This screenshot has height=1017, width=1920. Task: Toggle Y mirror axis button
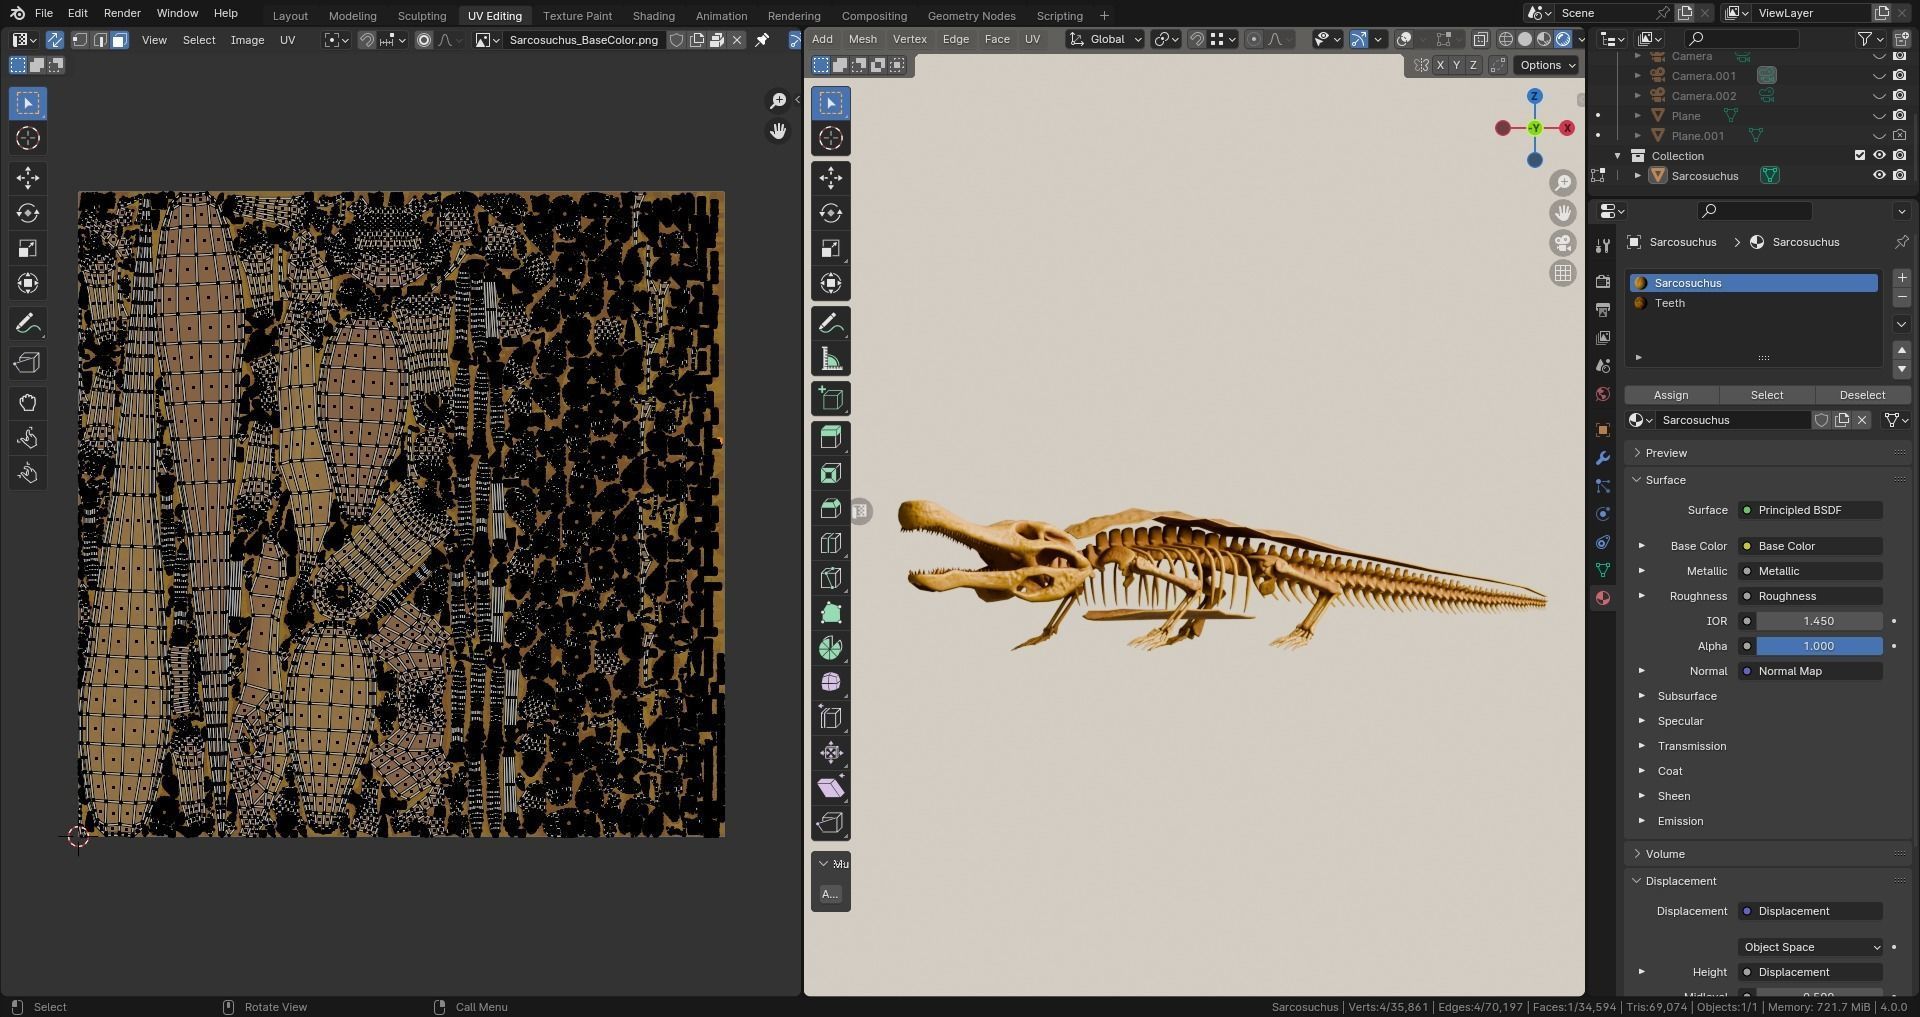(x=1456, y=65)
